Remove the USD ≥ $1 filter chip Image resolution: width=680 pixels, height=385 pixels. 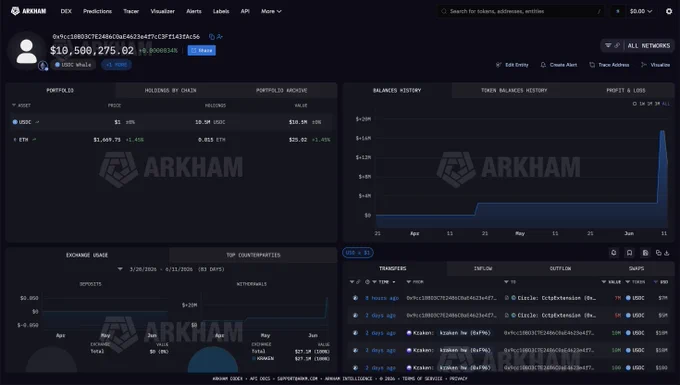point(358,253)
